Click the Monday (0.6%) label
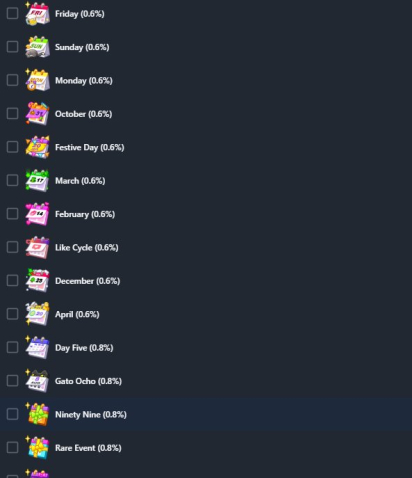Screen dimensions: 412x478 (84, 81)
